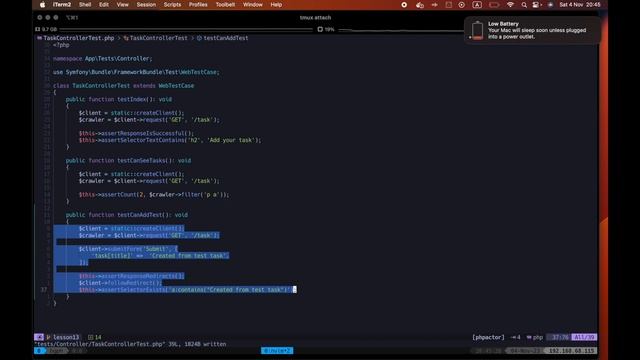Click the cursor position 37:76 indicator

coord(560,337)
